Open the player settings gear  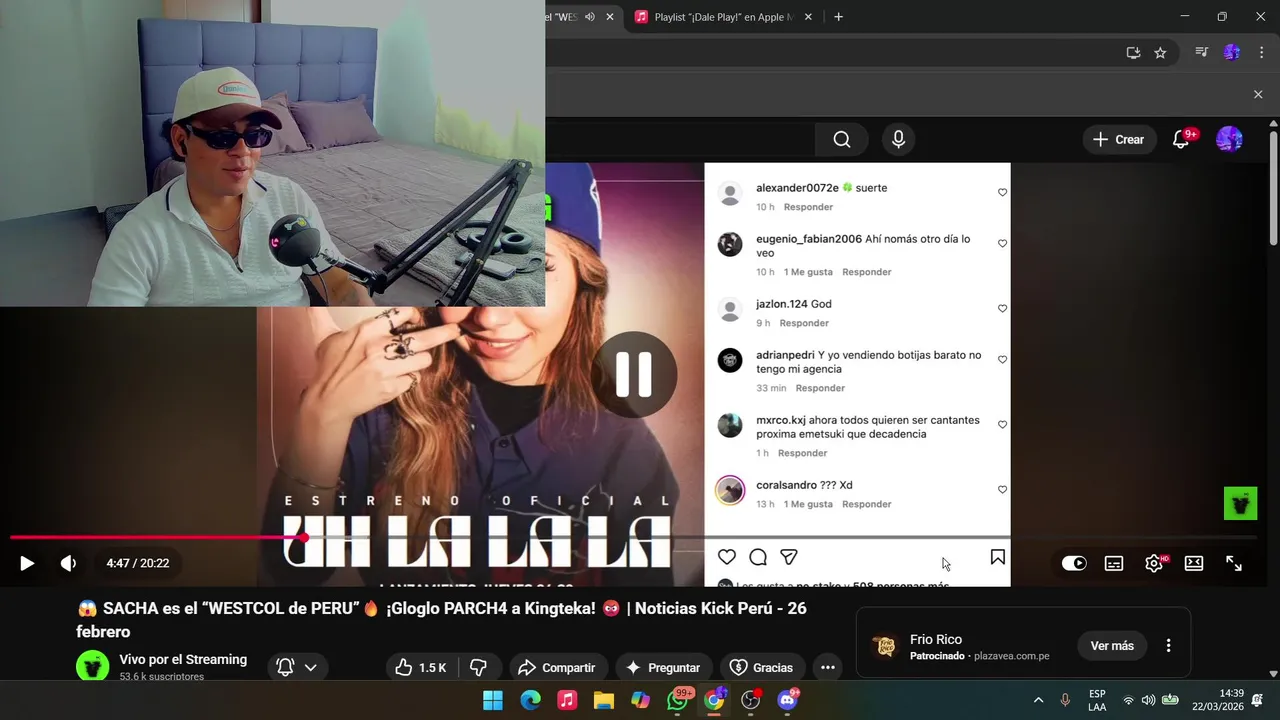coord(1154,563)
